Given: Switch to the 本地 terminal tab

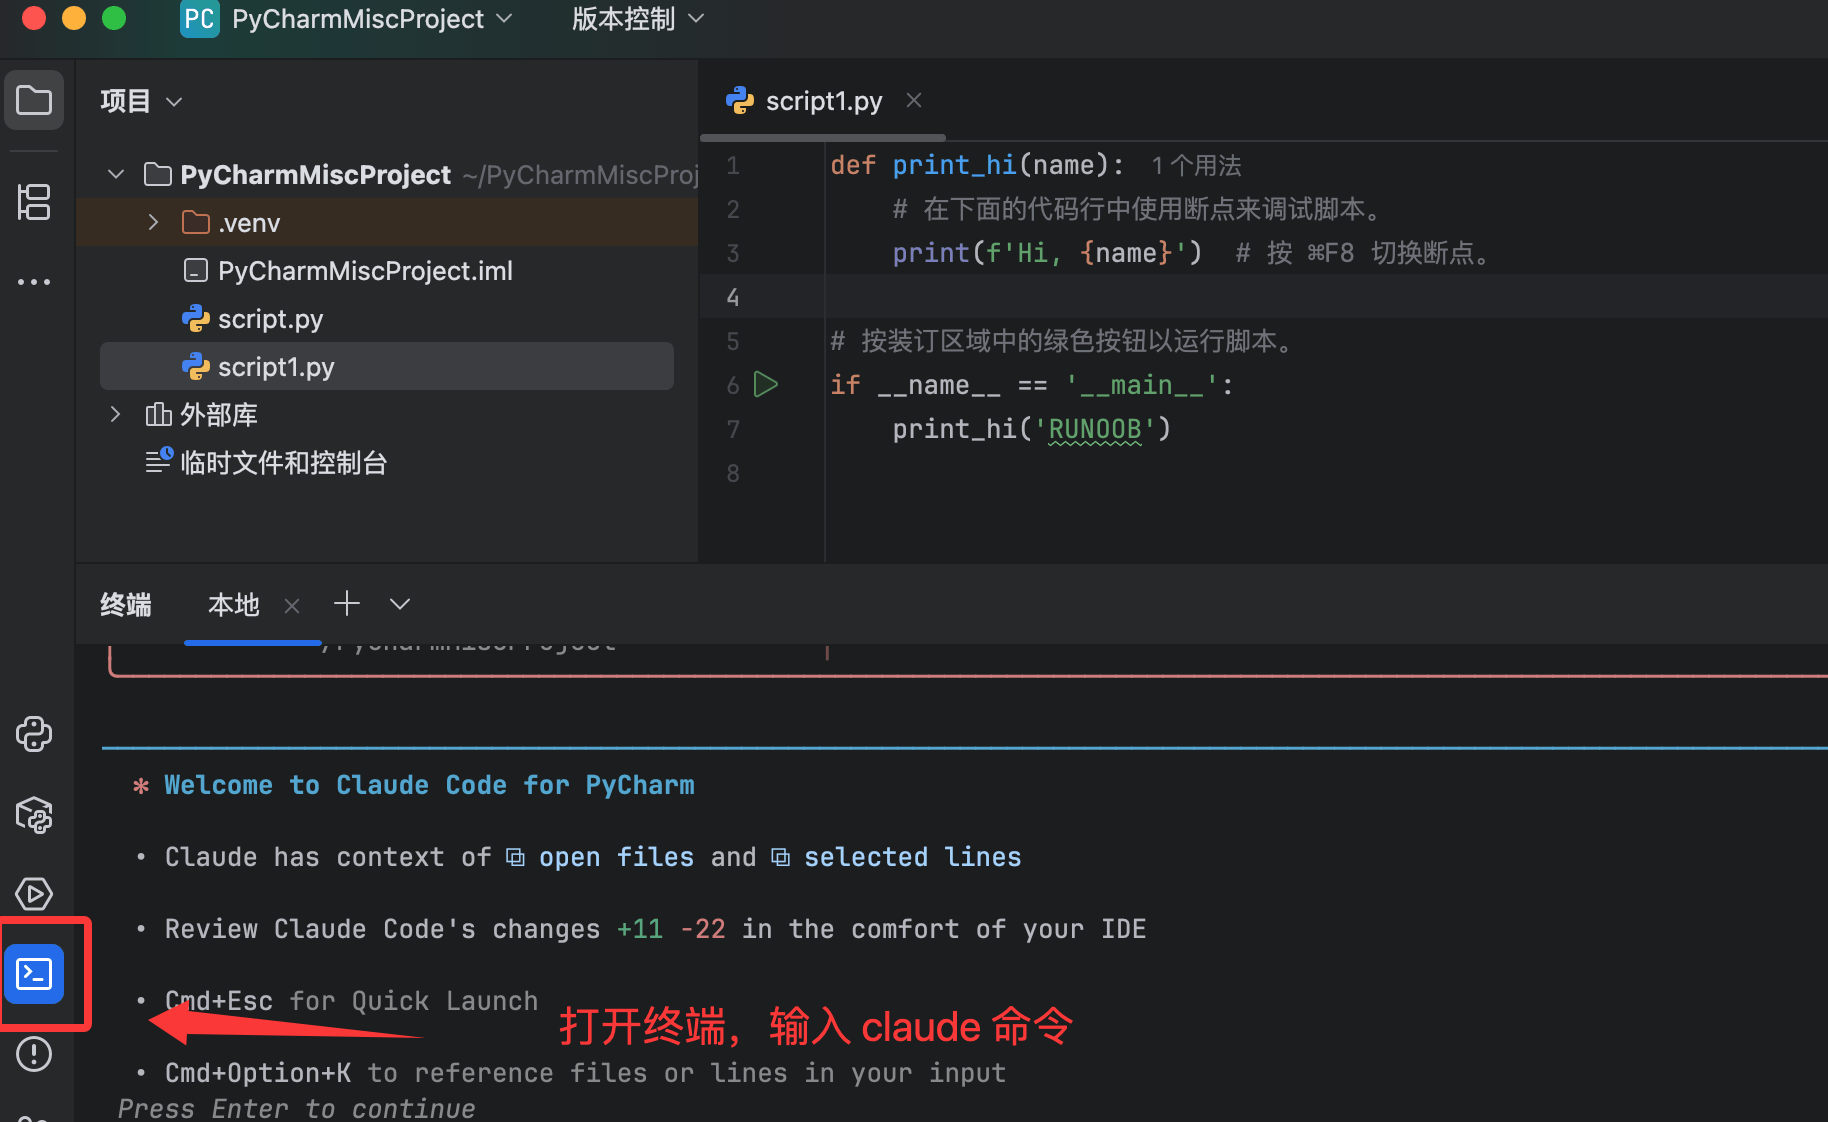Looking at the screenshot, I should pyautogui.click(x=233, y=605).
